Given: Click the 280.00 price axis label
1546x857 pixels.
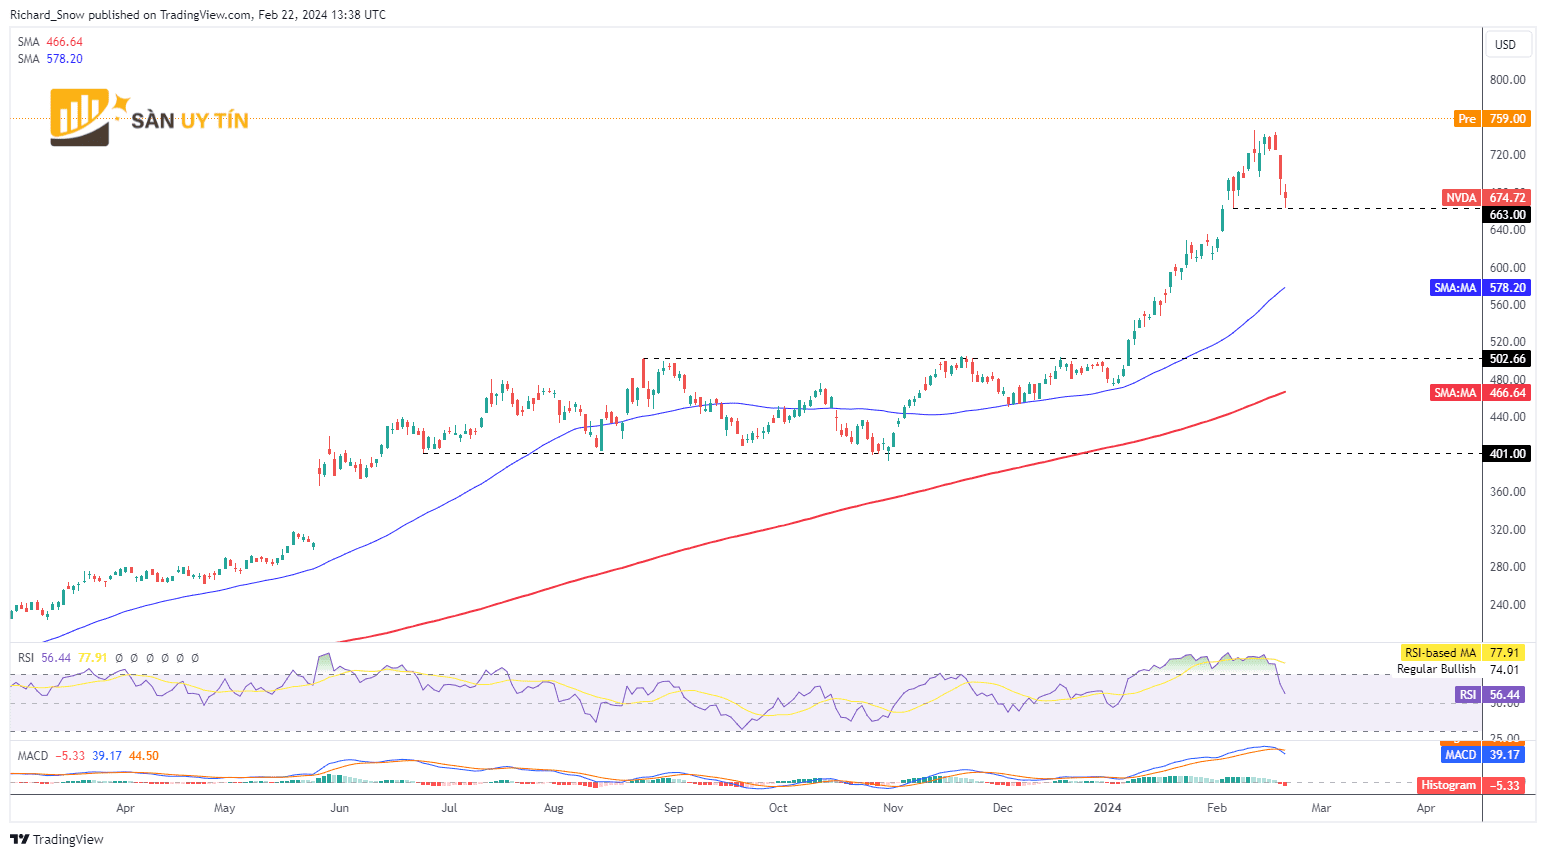Looking at the screenshot, I should click(1507, 567).
